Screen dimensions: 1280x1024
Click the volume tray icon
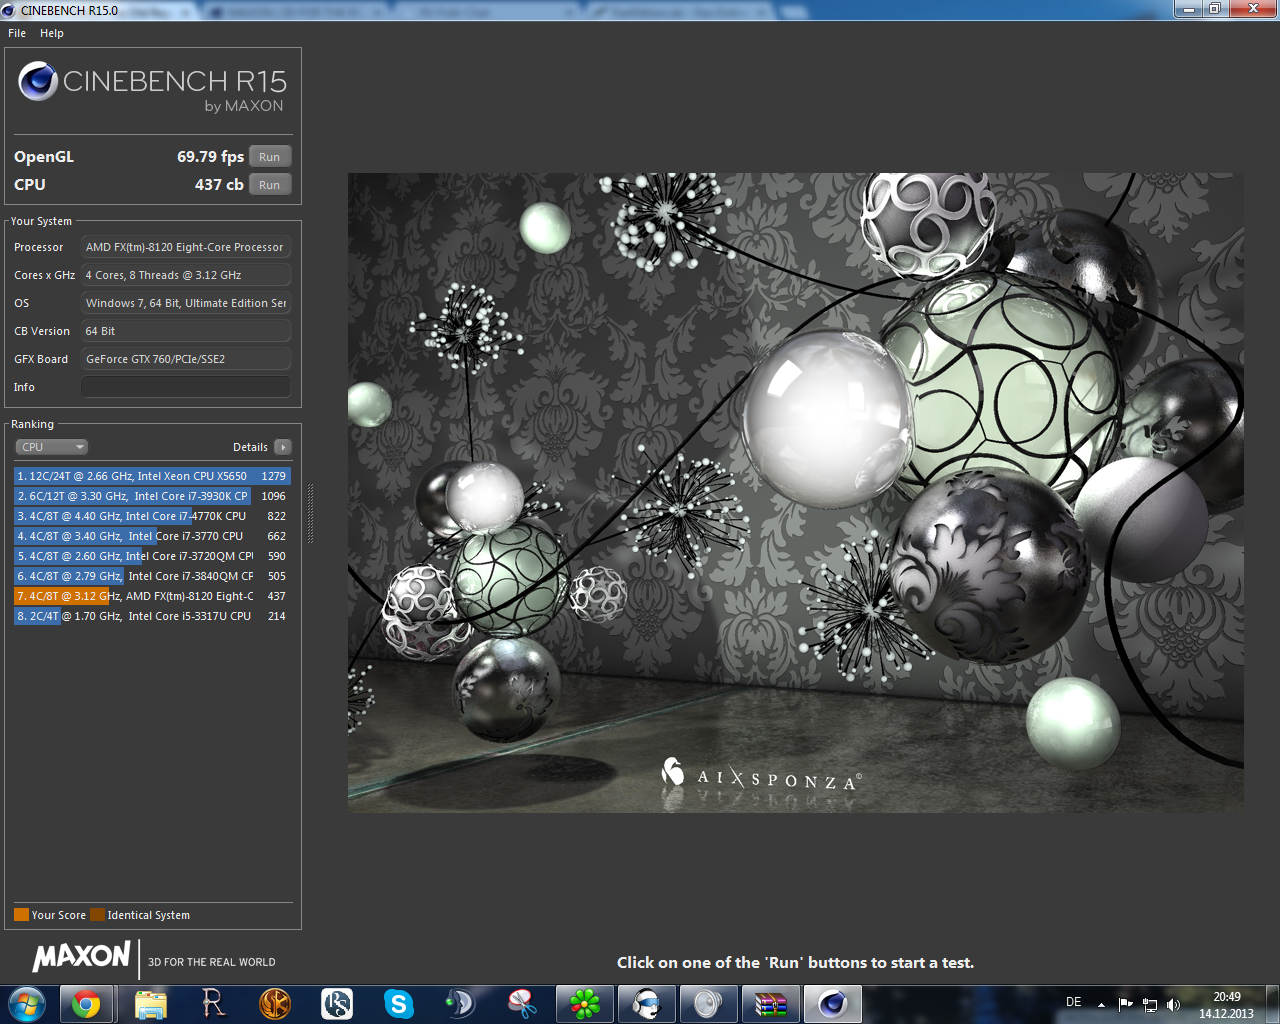1173,1004
